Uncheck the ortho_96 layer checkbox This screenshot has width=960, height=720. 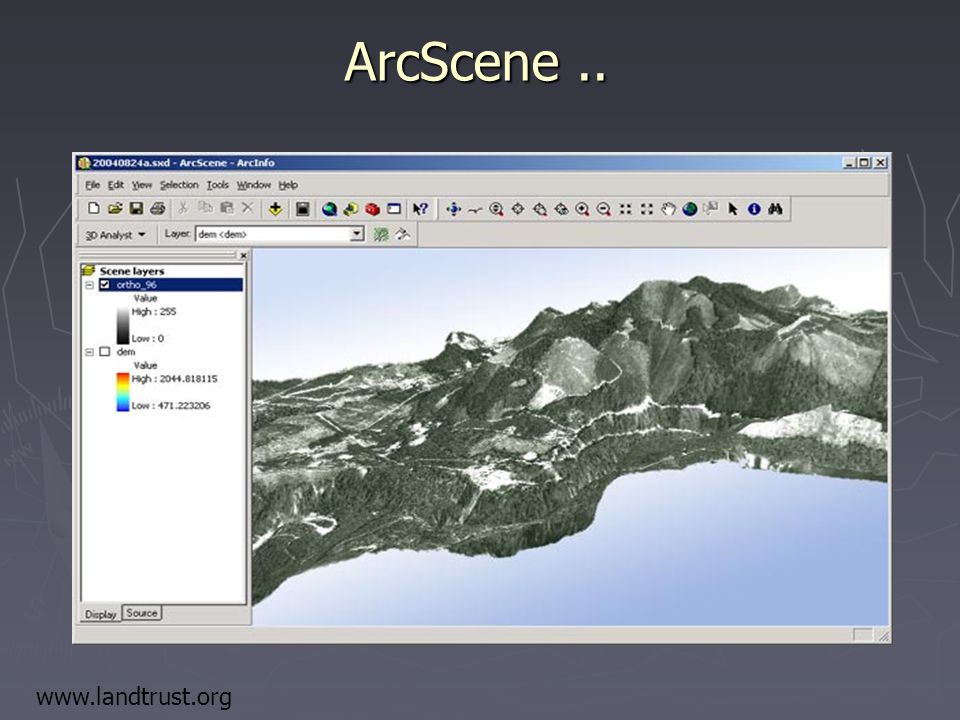[105, 285]
